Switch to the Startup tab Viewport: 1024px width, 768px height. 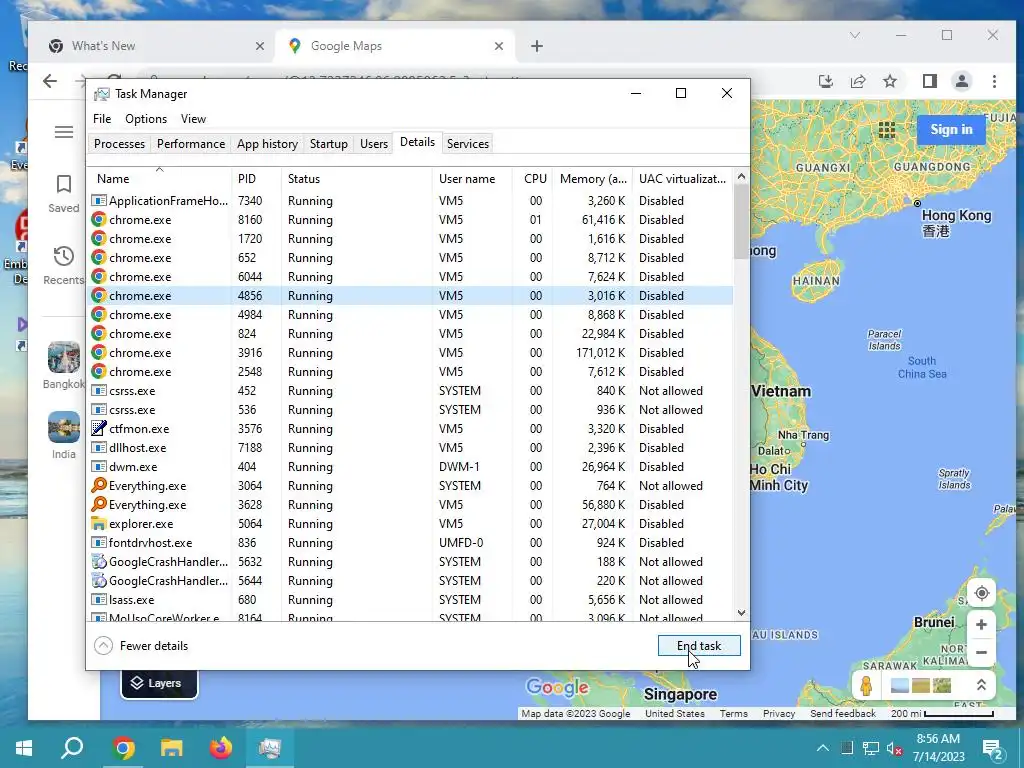[328, 144]
